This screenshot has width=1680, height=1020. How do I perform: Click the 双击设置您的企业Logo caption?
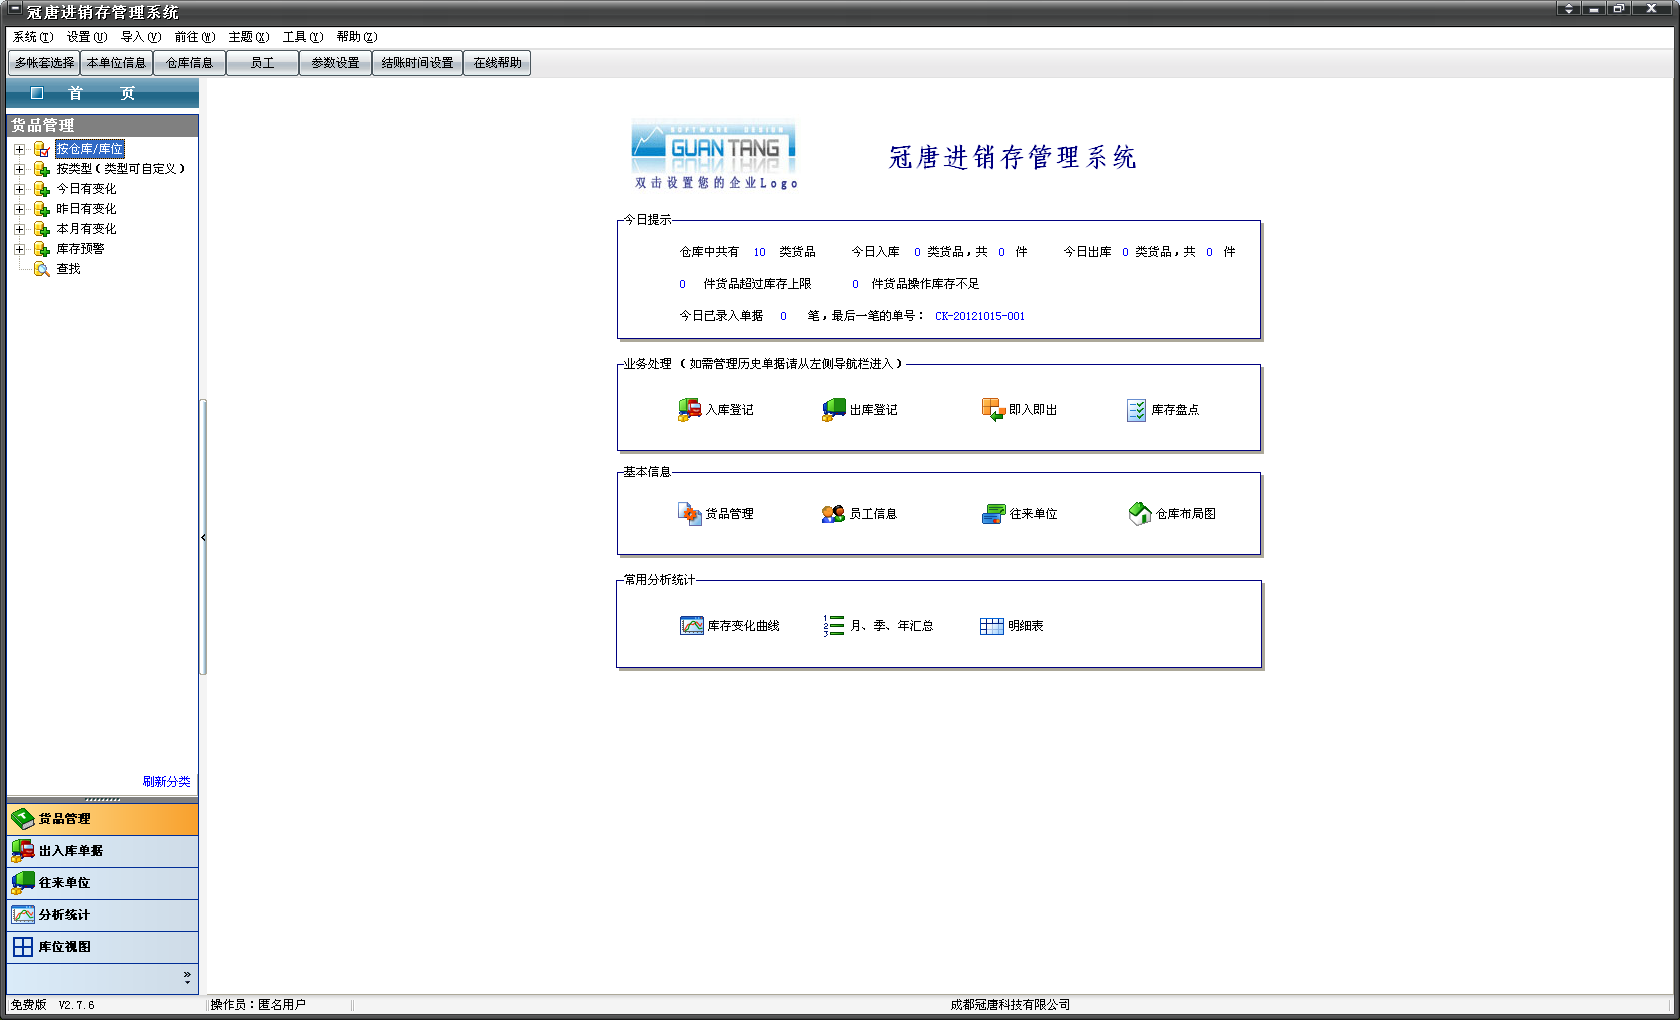click(716, 183)
